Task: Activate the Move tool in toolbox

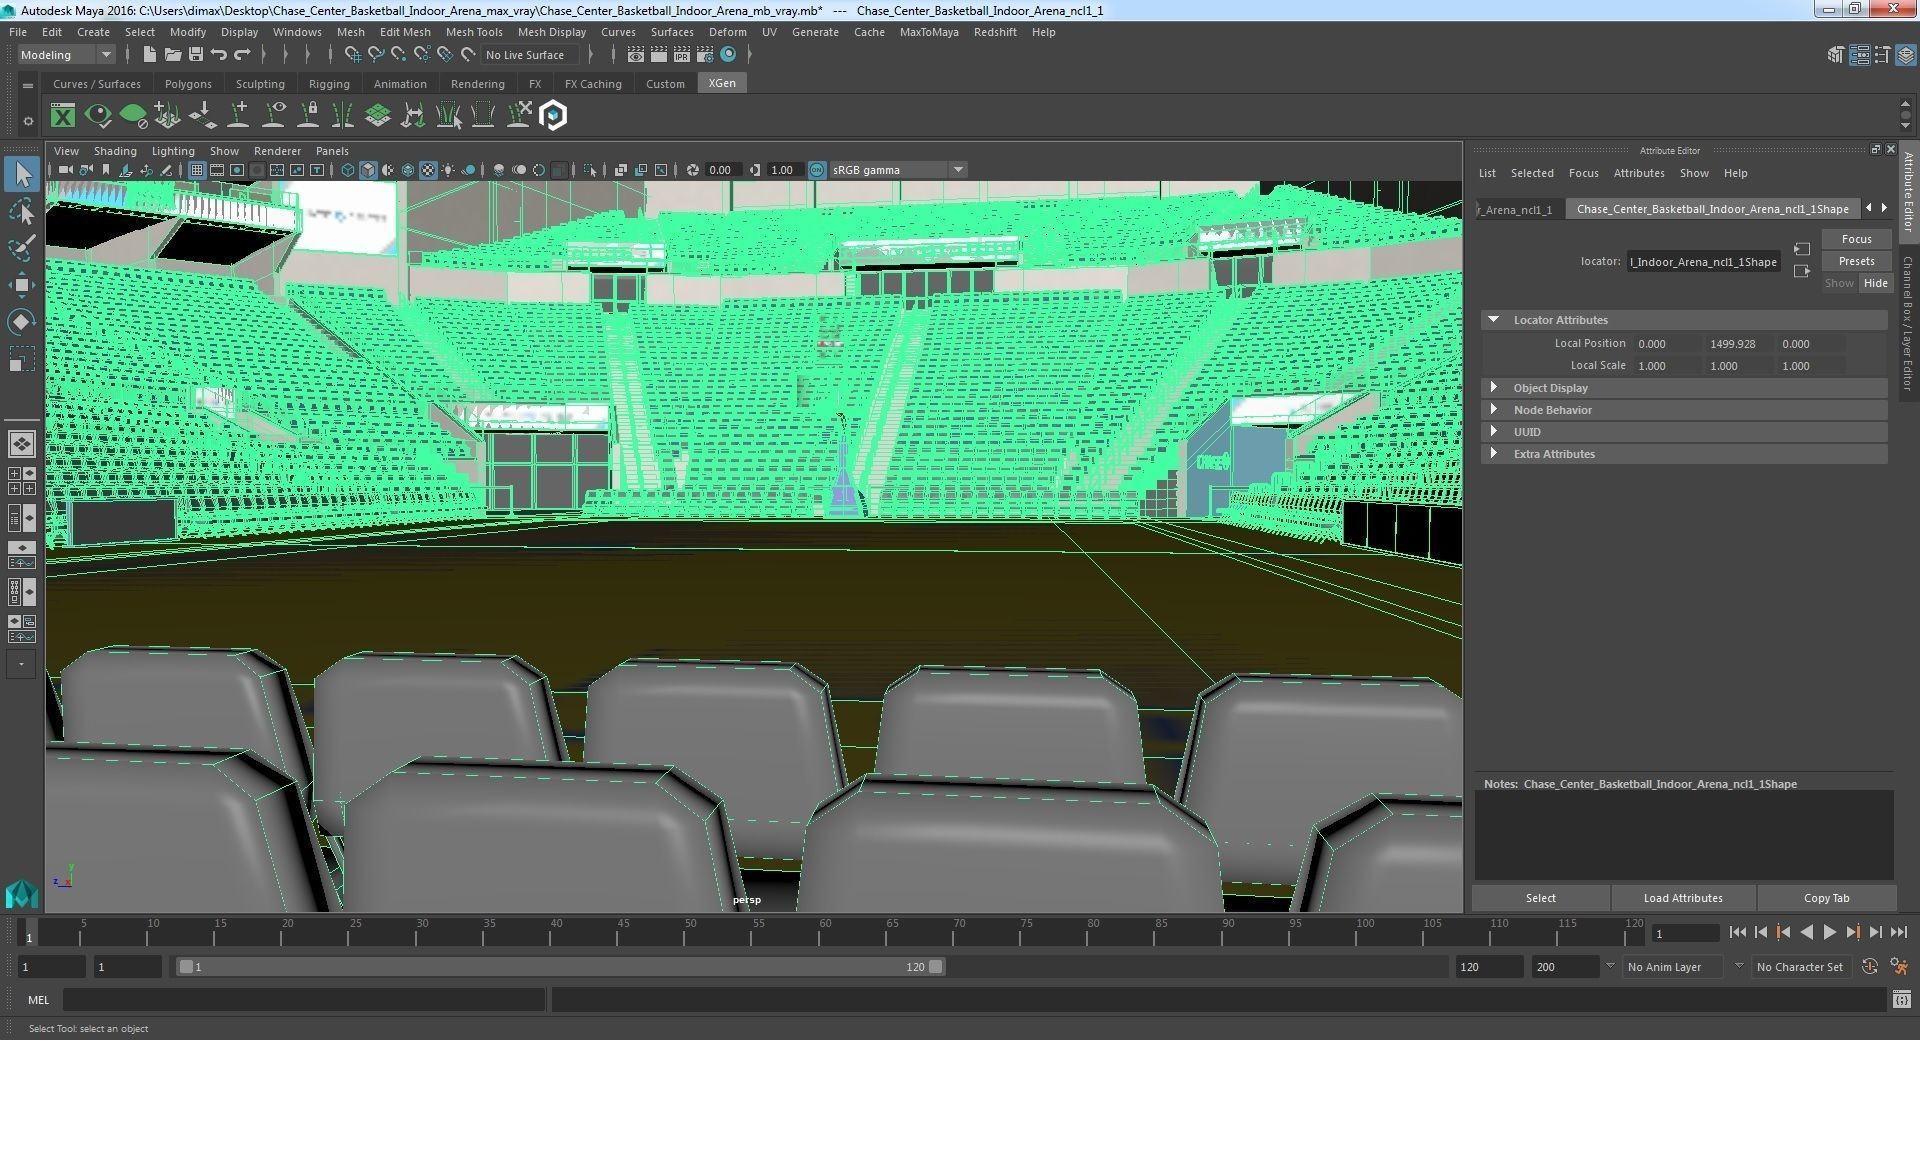Action: [22, 285]
